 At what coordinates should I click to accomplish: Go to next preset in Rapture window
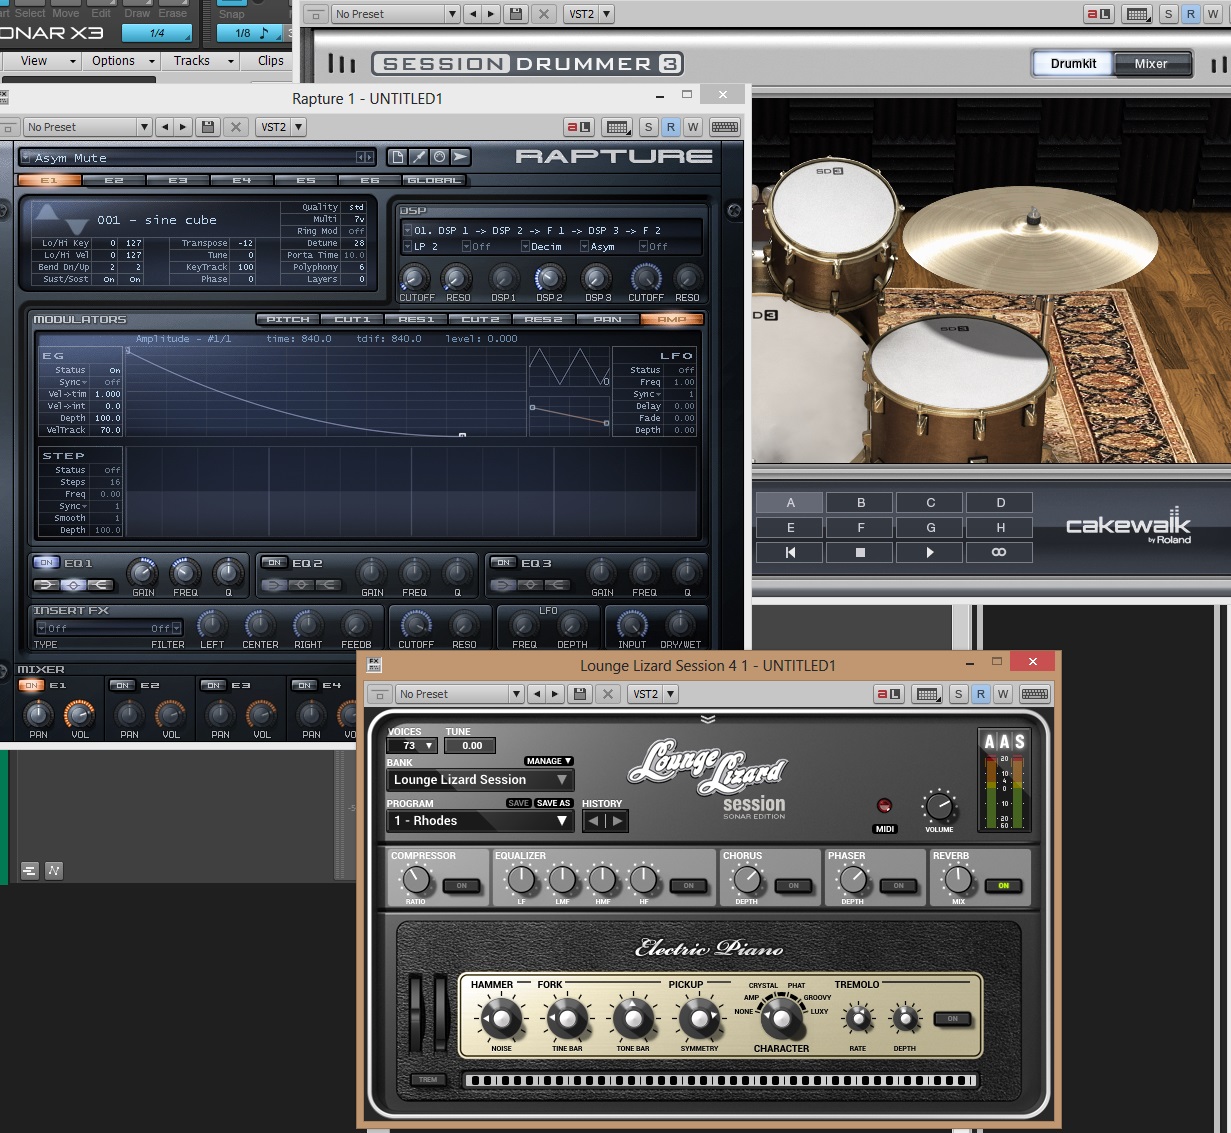pos(182,127)
